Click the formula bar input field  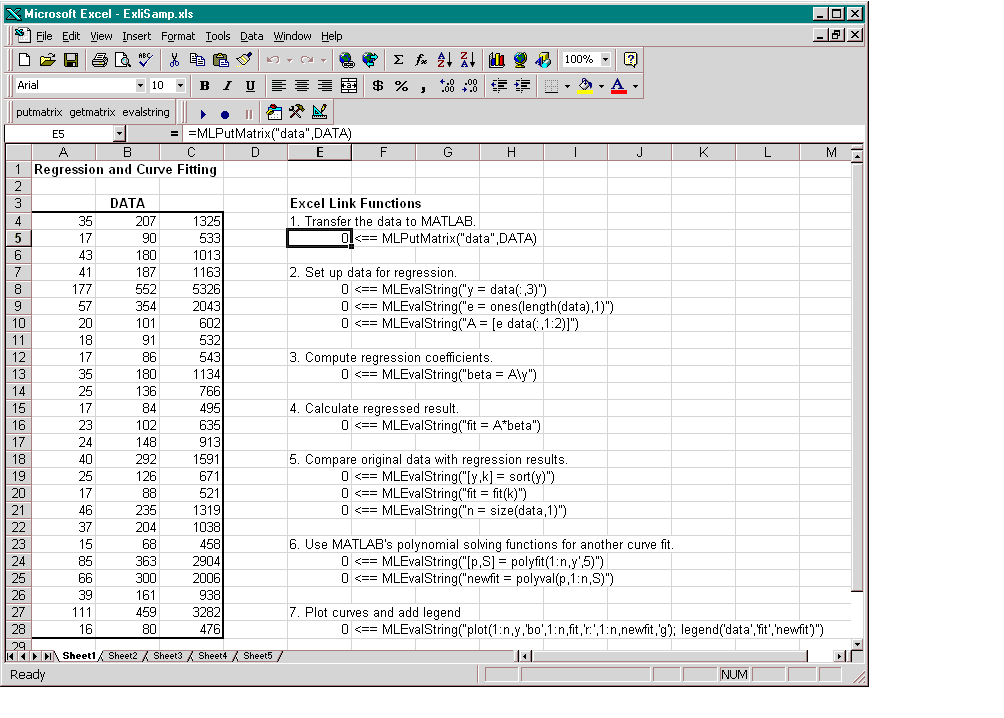[x=500, y=133]
